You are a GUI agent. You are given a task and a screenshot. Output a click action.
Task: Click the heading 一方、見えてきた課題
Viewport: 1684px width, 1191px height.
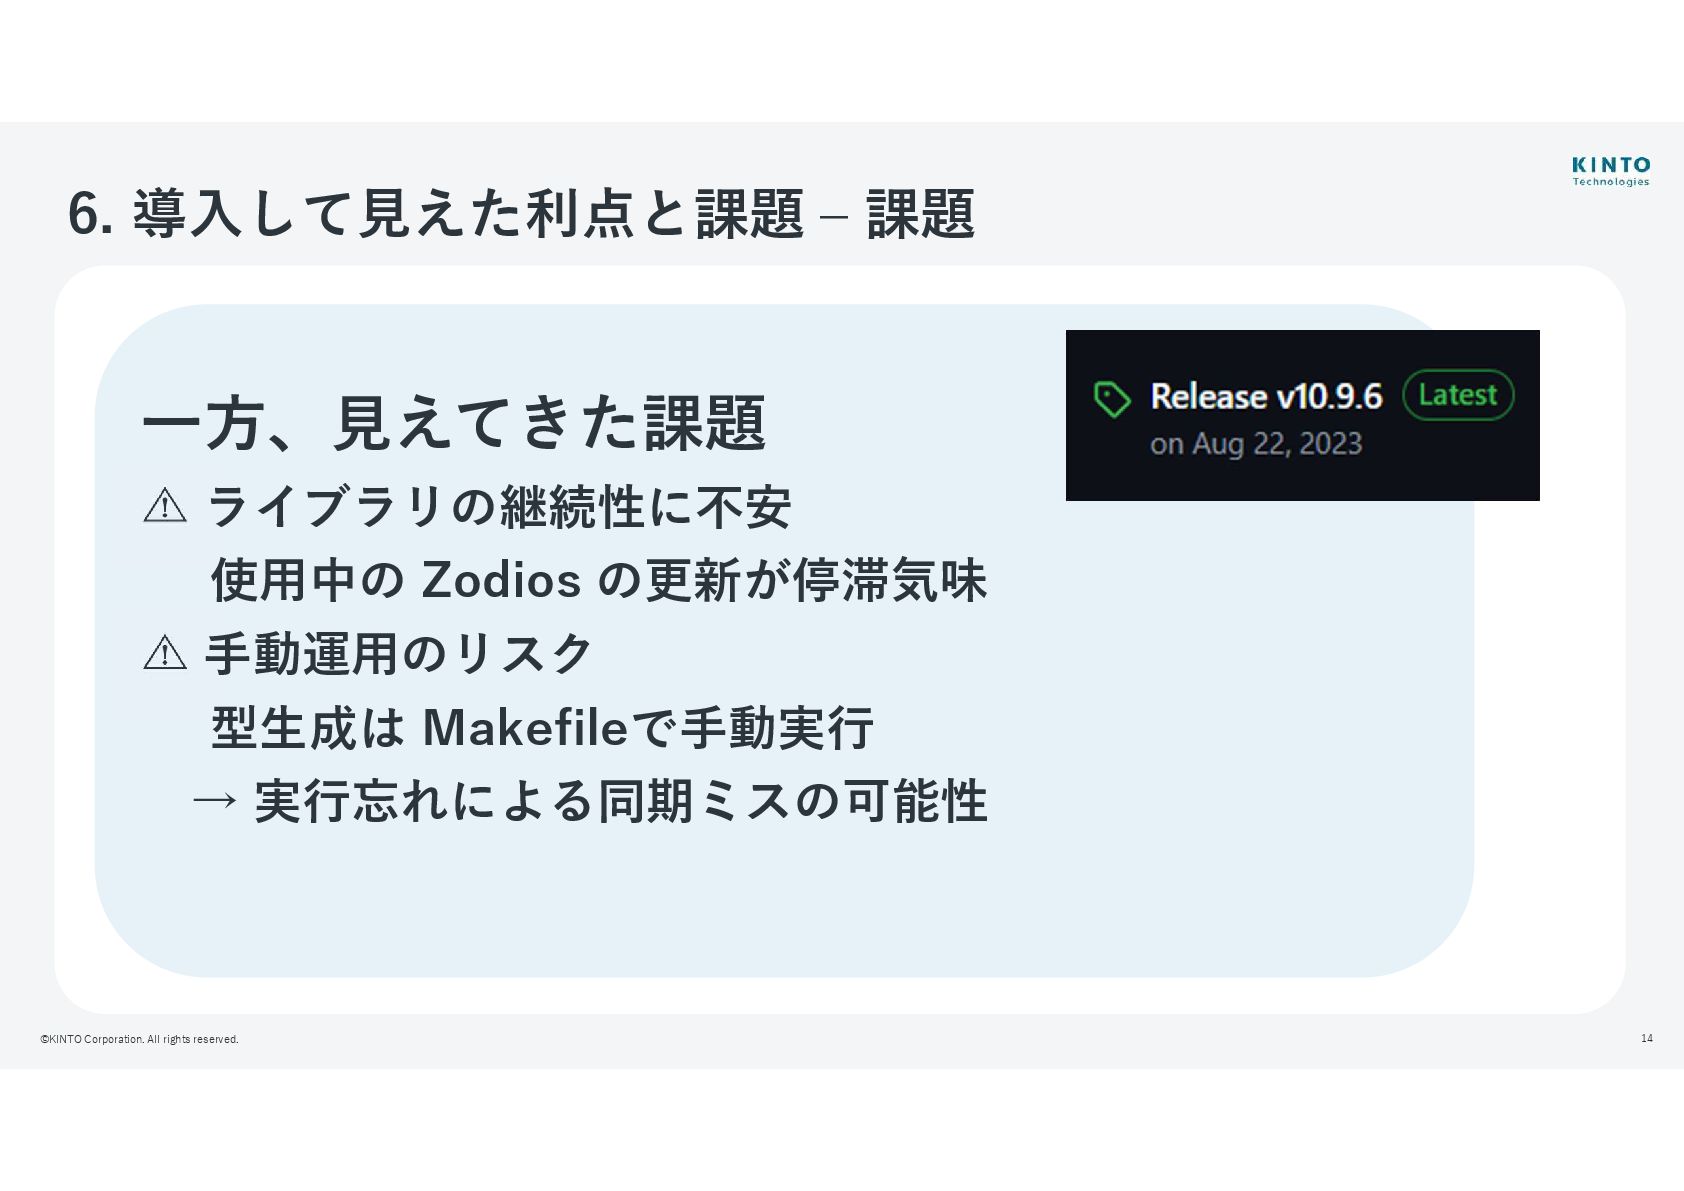click(x=454, y=423)
